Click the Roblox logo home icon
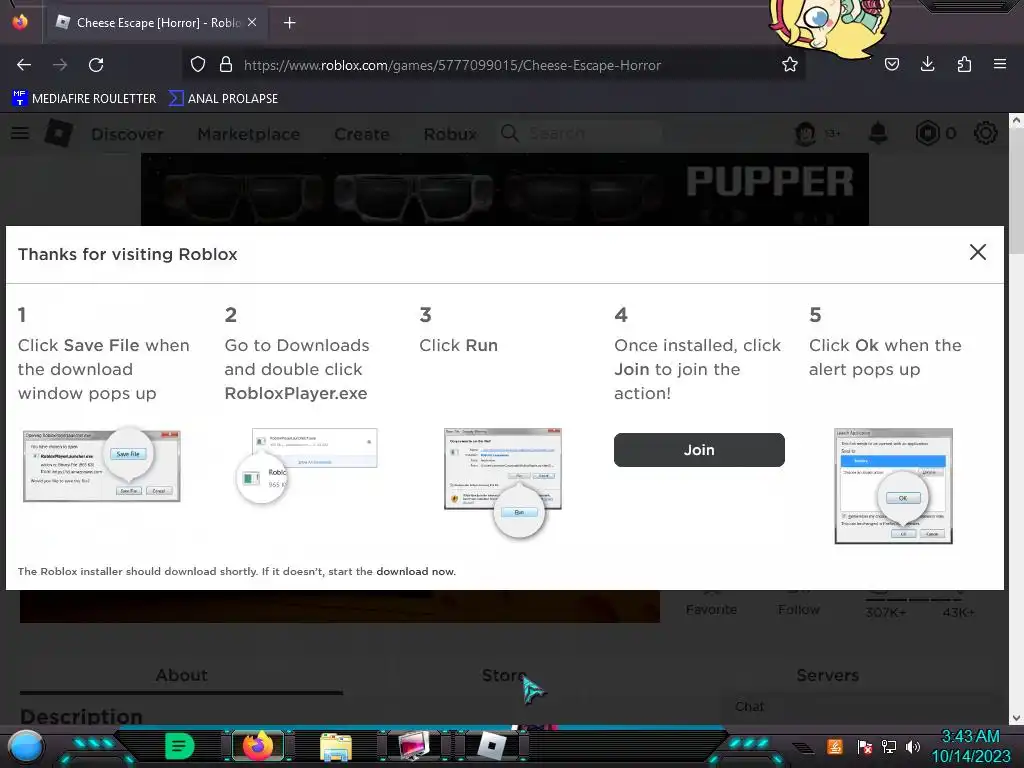The height and width of the screenshot is (768, 1024). [x=59, y=133]
